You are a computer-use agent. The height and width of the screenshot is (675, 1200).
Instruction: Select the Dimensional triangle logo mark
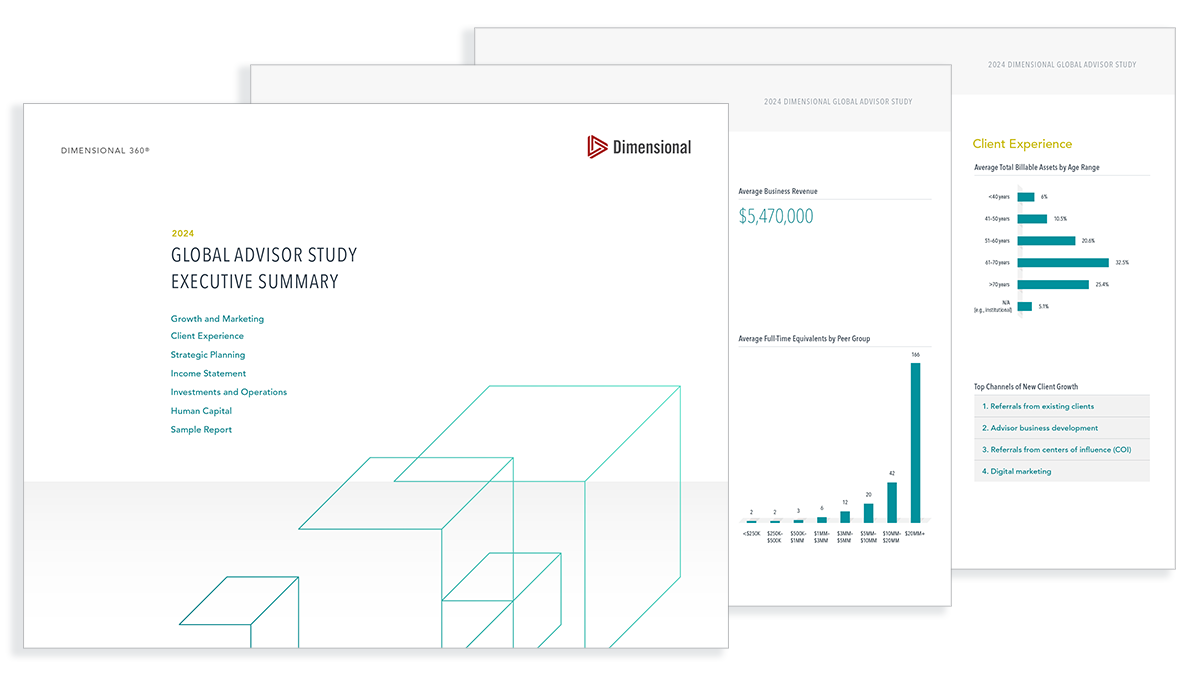click(x=596, y=145)
